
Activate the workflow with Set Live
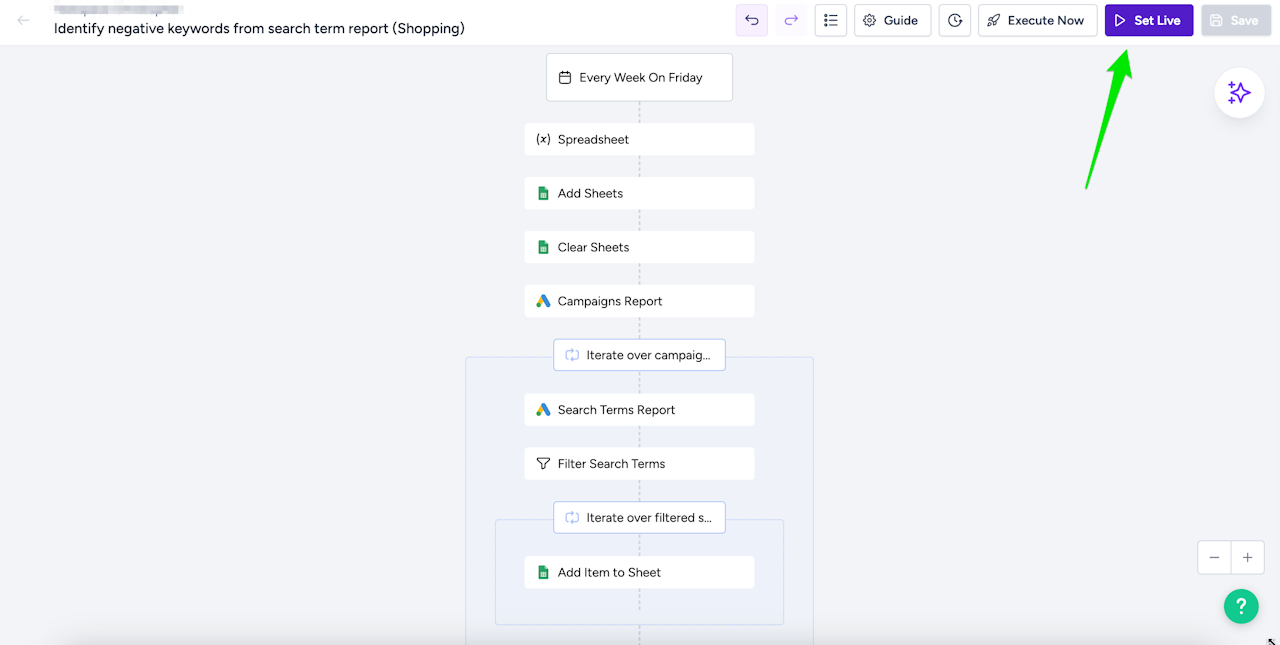click(x=1148, y=20)
